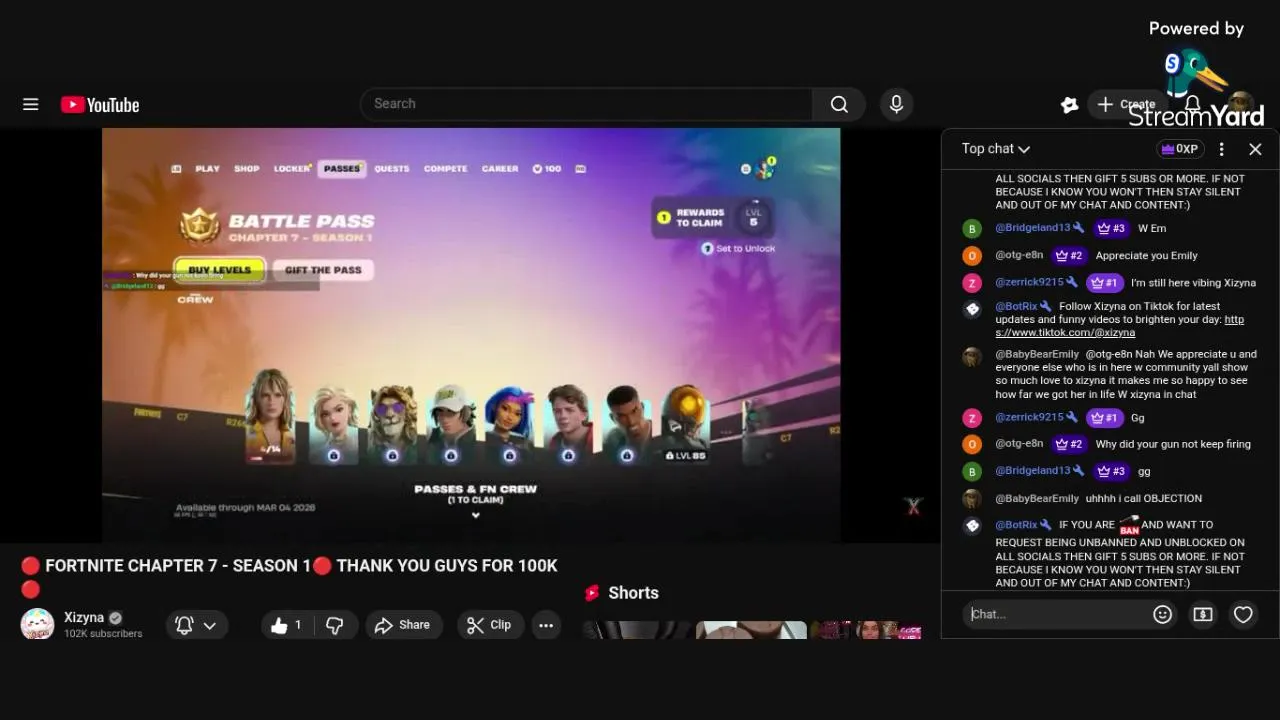Click the Rewards to Claim panel
The height and width of the screenshot is (720, 1280).
[712, 217]
